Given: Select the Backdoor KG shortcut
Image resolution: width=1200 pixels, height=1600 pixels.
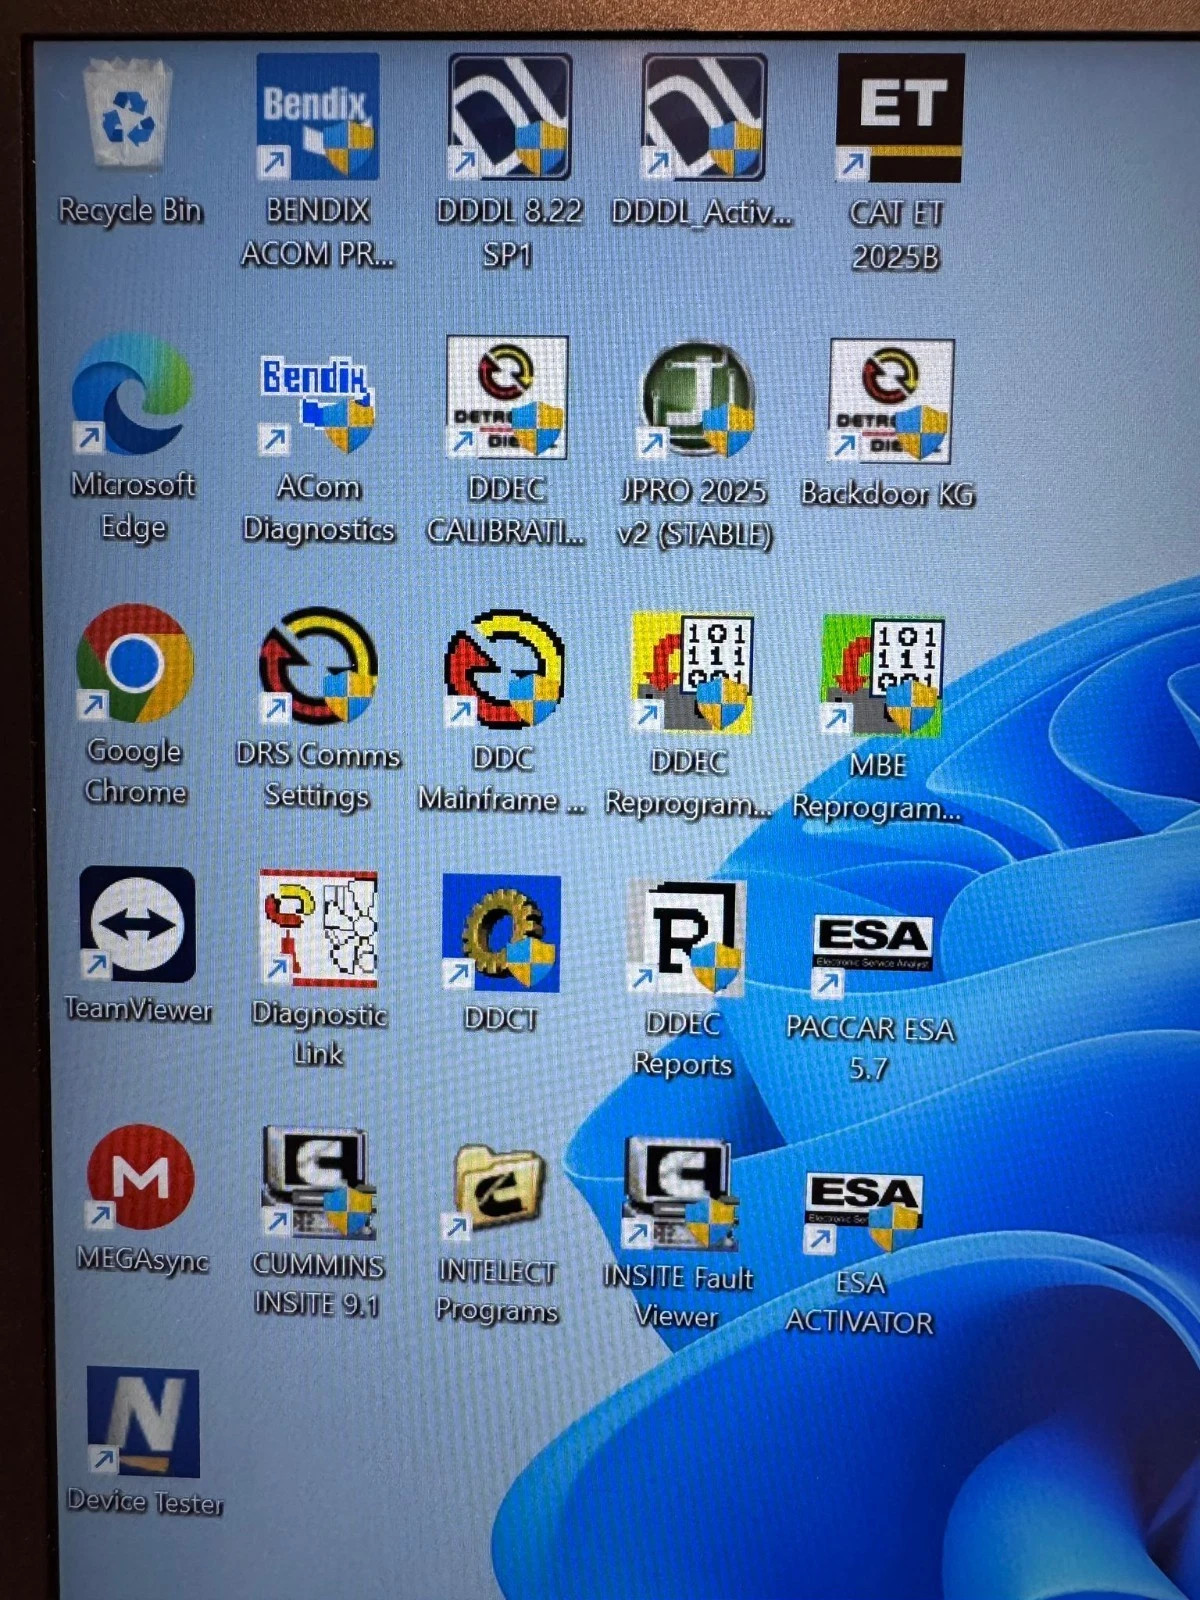Looking at the screenshot, I should click(890, 401).
